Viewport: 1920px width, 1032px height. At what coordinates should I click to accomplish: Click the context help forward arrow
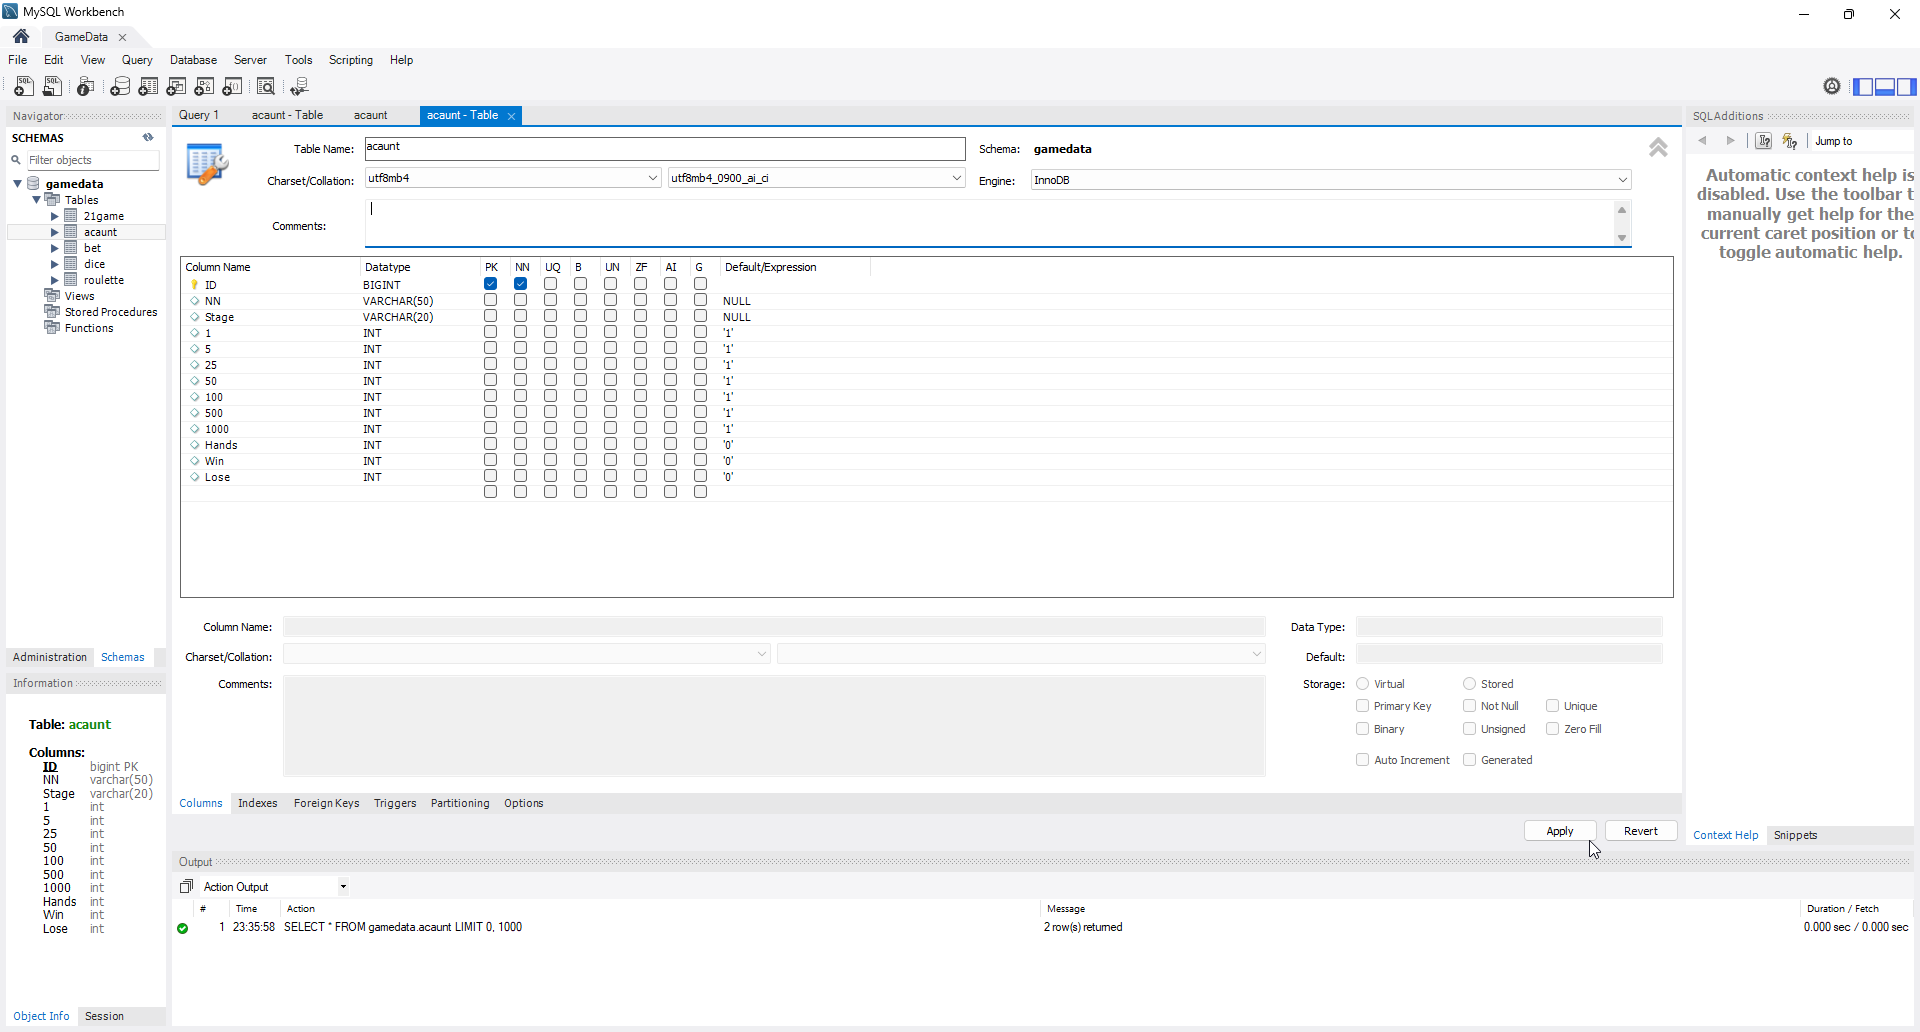1730,141
